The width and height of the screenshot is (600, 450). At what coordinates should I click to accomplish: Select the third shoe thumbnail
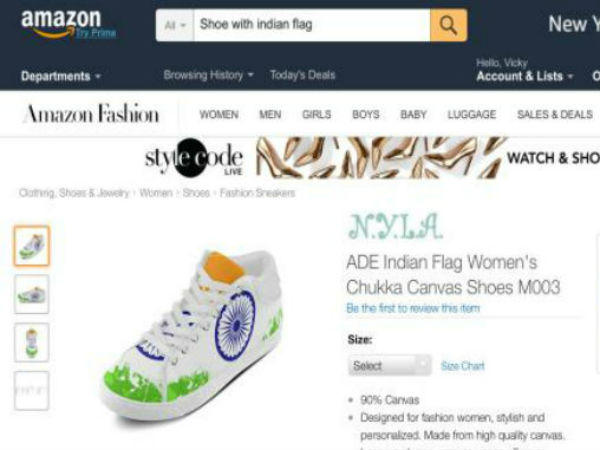(x=32, y=342)
